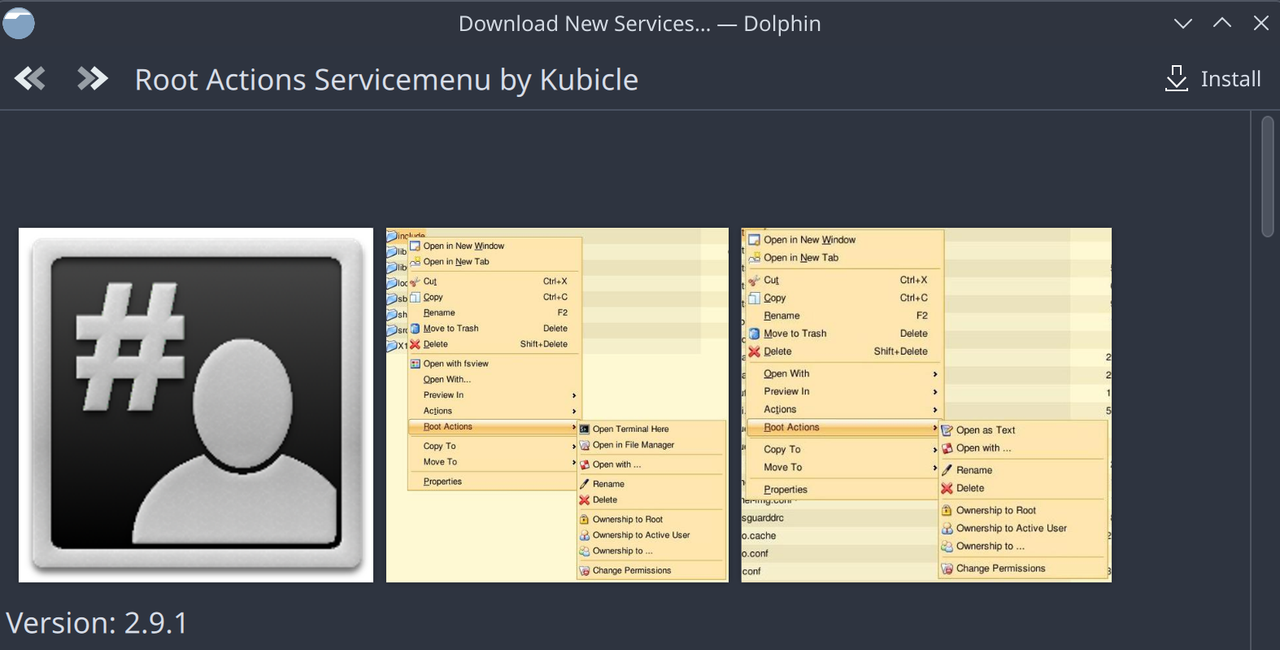Close the Download New Services window

click(1261, 23)
